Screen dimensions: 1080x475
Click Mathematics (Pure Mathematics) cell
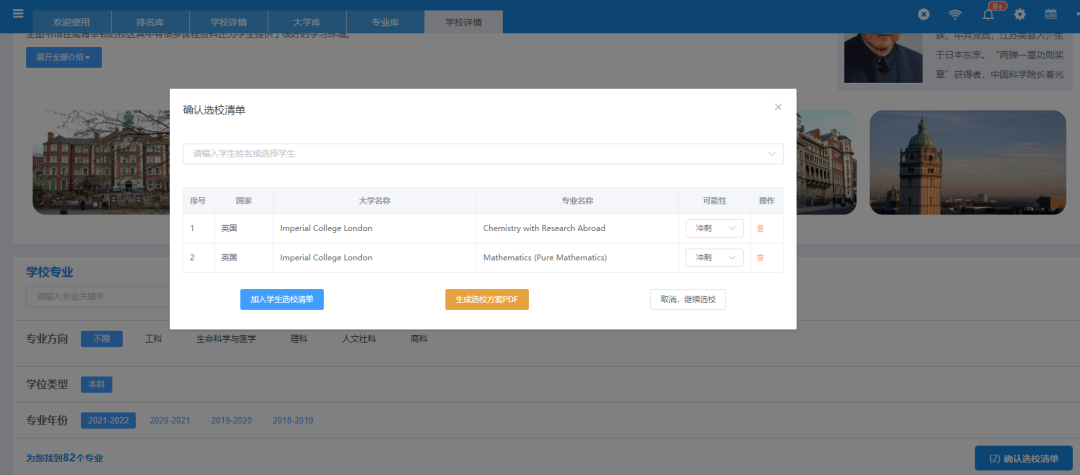tap(545, 257)
